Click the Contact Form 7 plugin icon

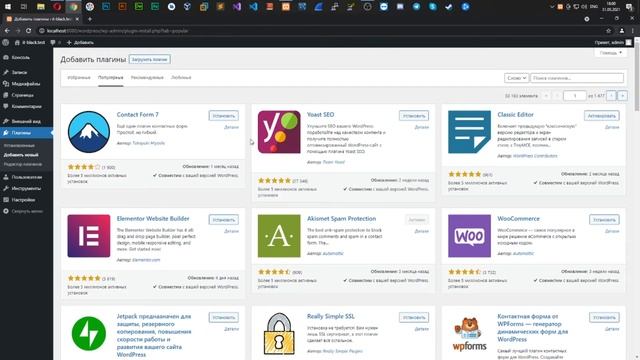89,132
